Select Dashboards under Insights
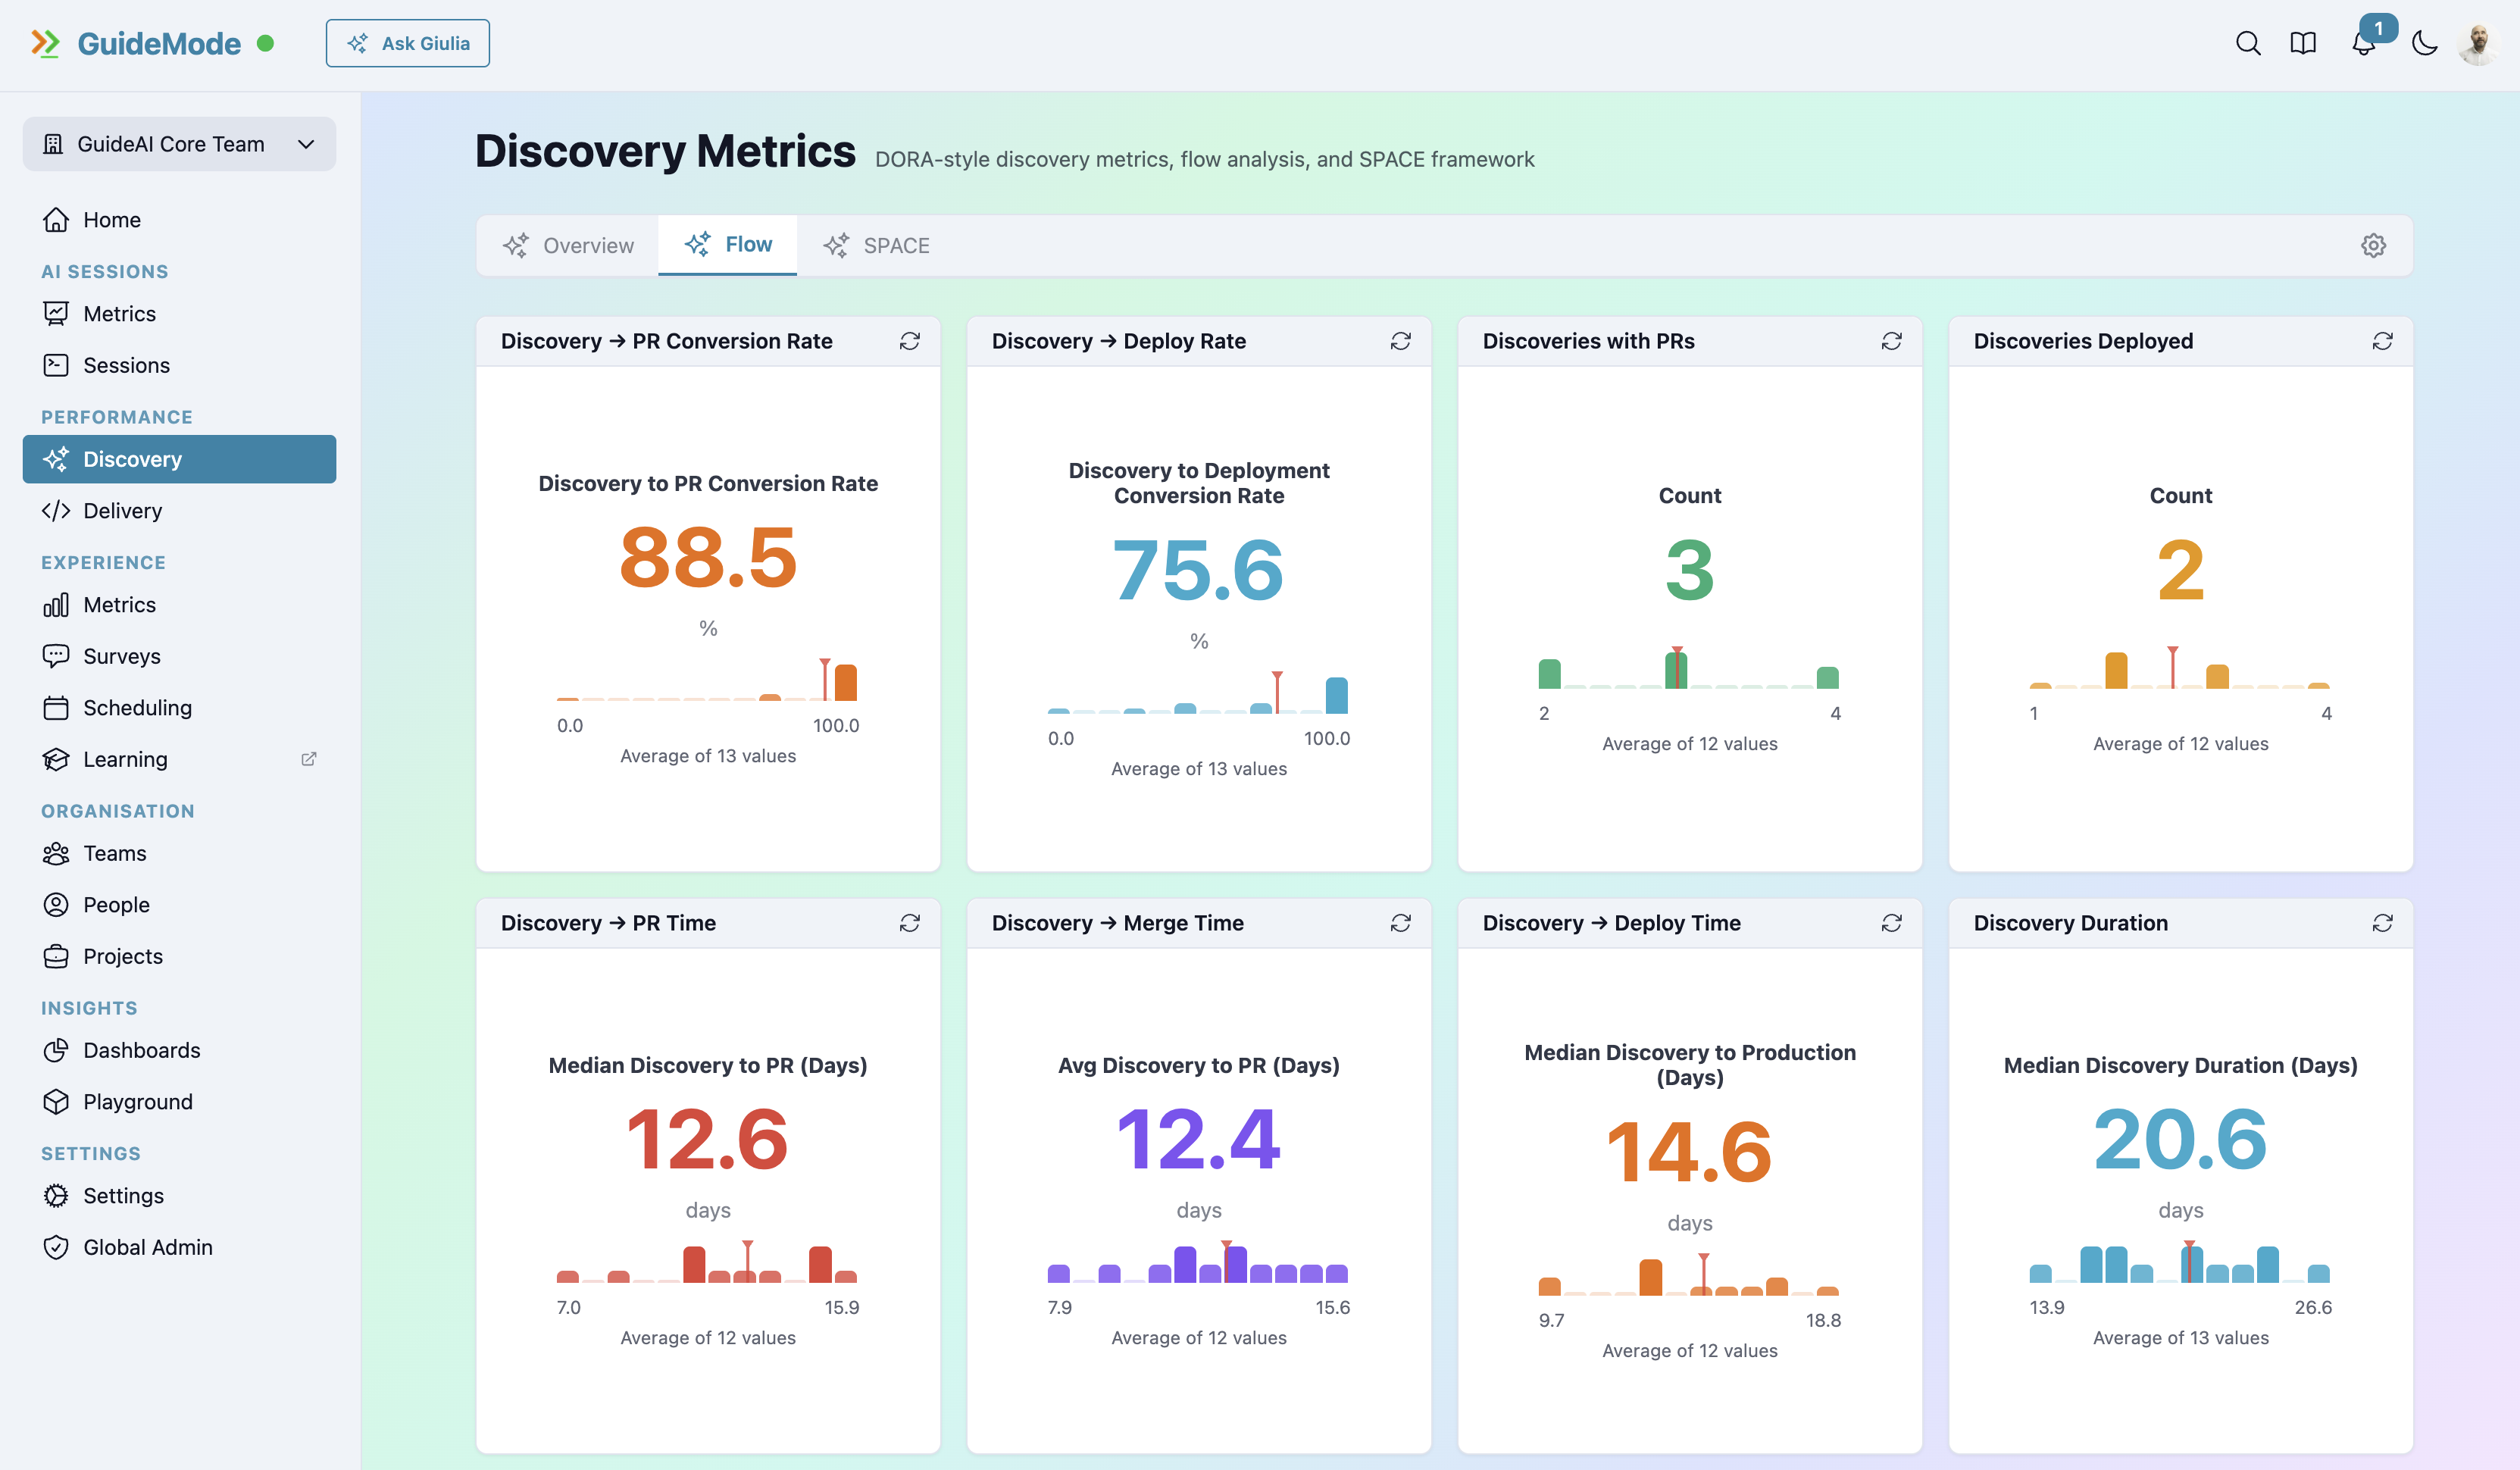2520x1470 pixels. [x=141, y=1050]
